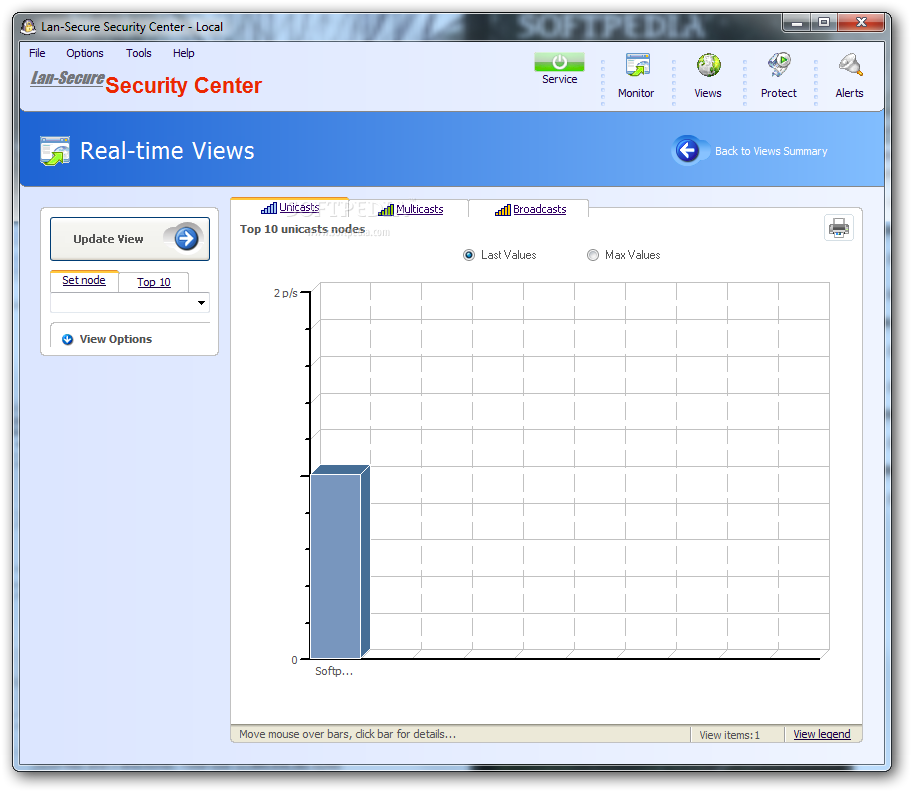
Task: Click the printer icon to print chart
Action: click(x=839, y=228)
